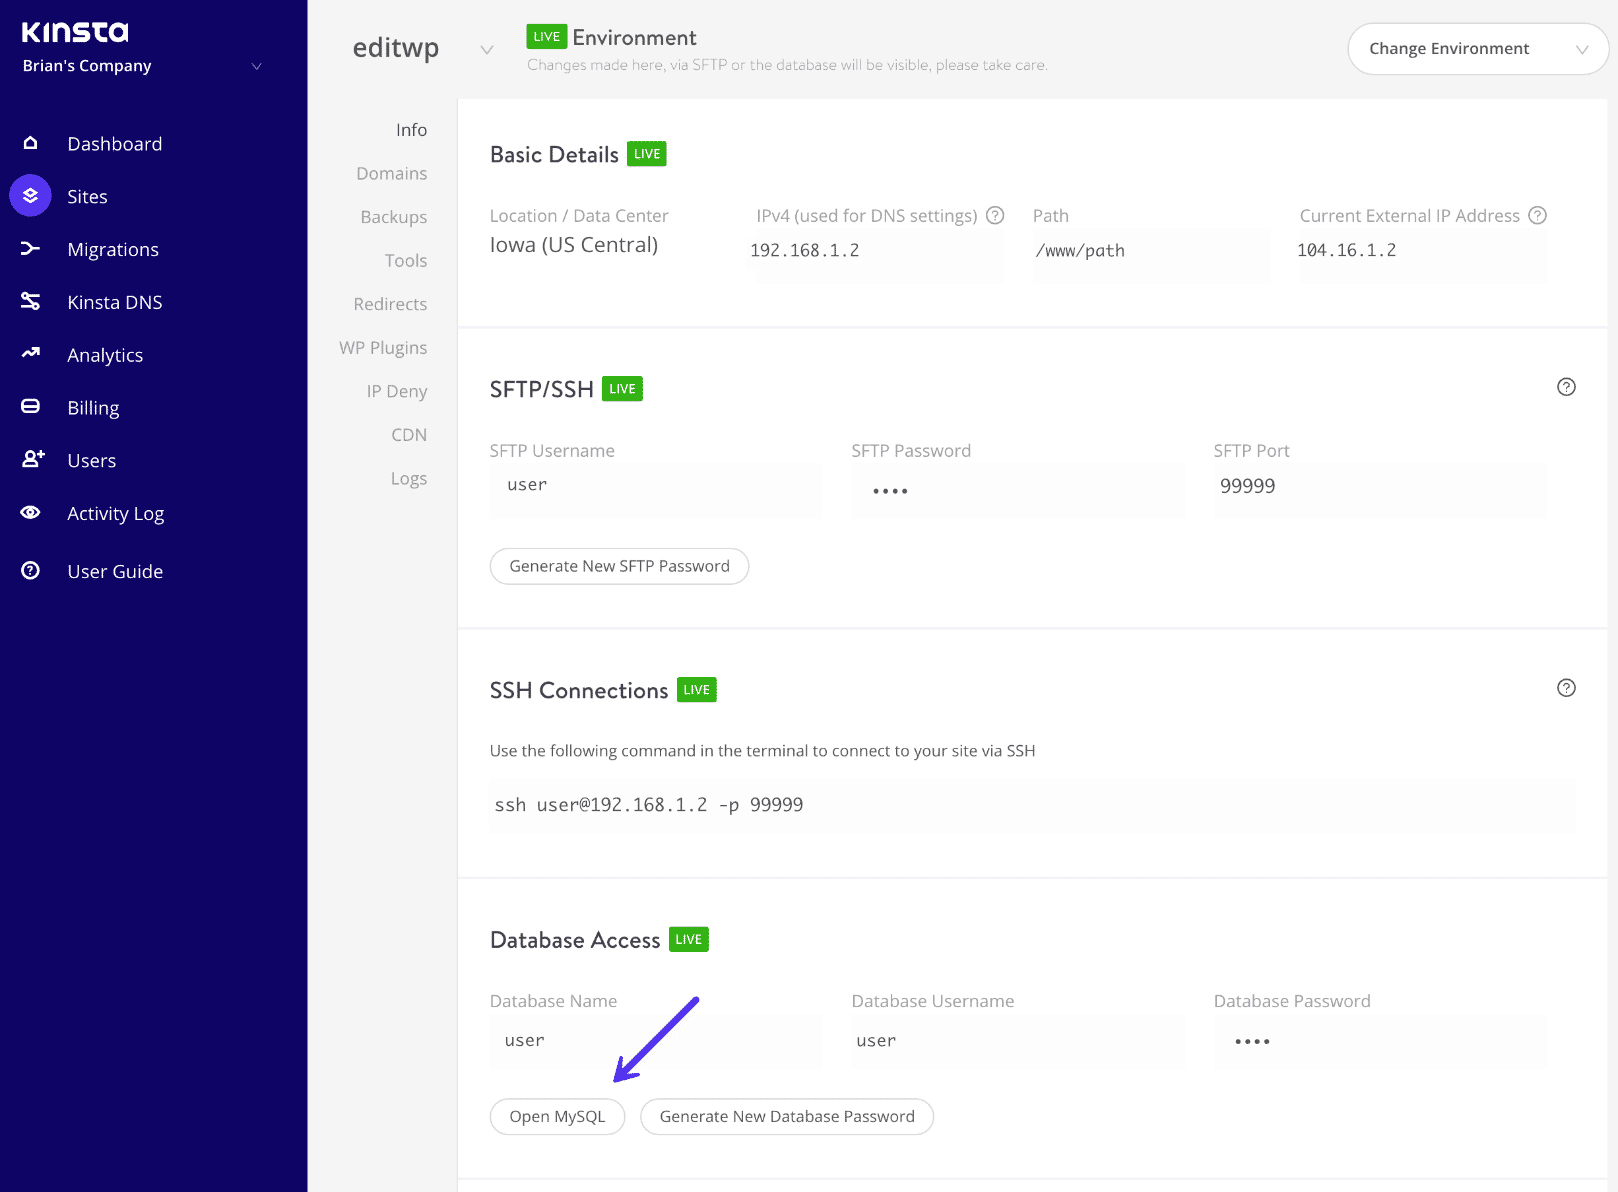Switch to the Domains tab
This screenshot has height=1192, width=1618.
pos(391,172)
